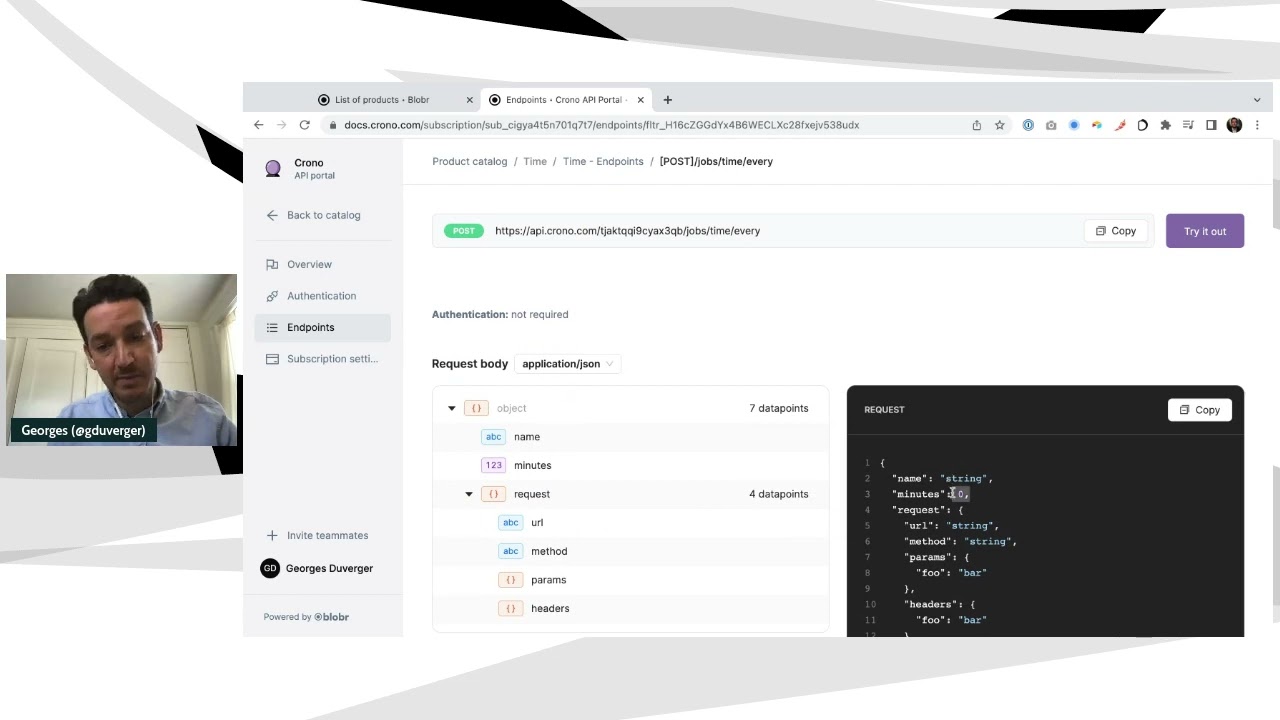This screenshot has width=1280, height=720.
Task: Collapse the request tree node
Action: click(x=469, y=494)
